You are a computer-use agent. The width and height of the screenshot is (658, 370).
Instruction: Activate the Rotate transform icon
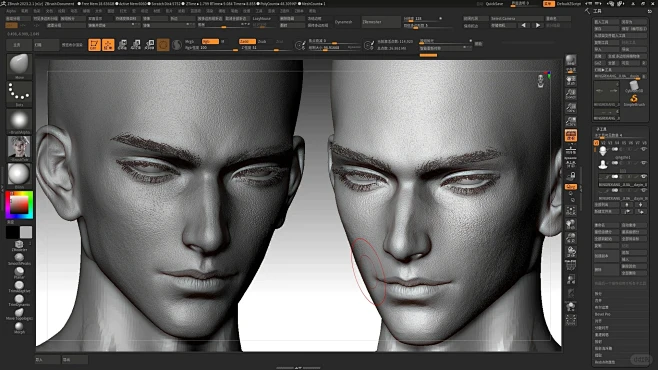(150, 45)
